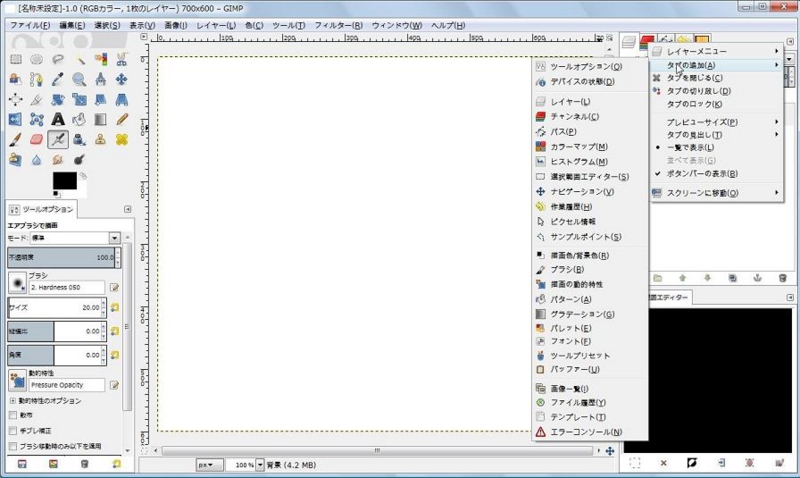Select the Select by Color tool

coord(101,59)
